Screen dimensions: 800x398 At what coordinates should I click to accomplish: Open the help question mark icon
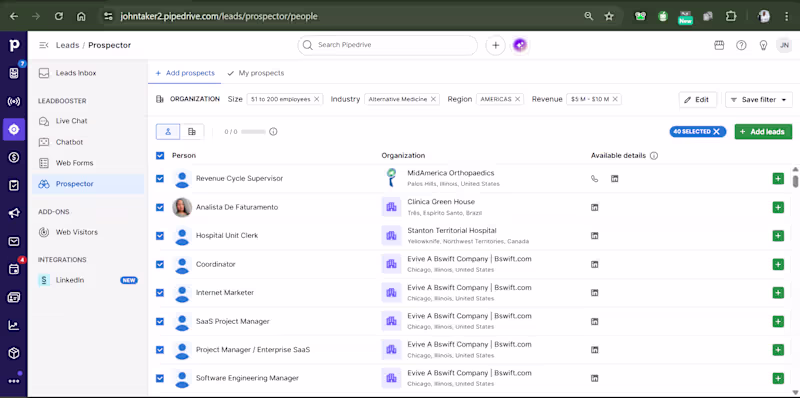pyautogui.click(x=741, y=45)
